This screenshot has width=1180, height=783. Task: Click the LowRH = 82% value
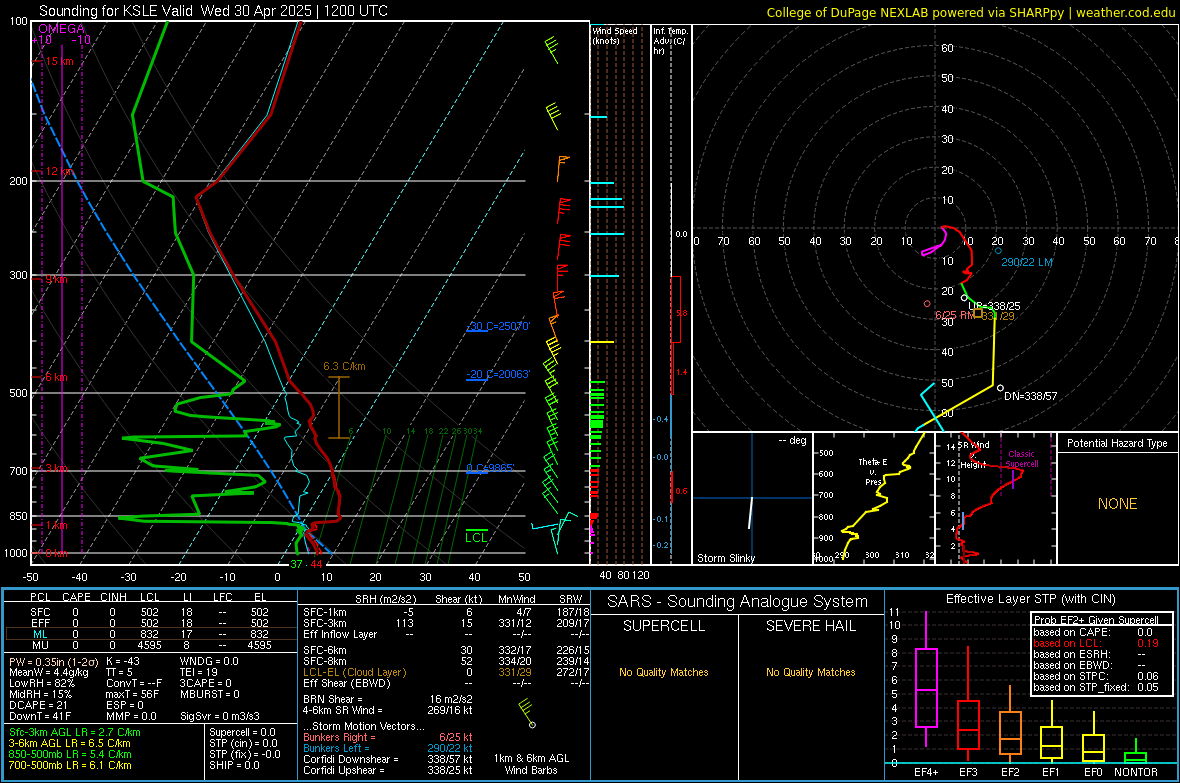click(x=41, y=683)
